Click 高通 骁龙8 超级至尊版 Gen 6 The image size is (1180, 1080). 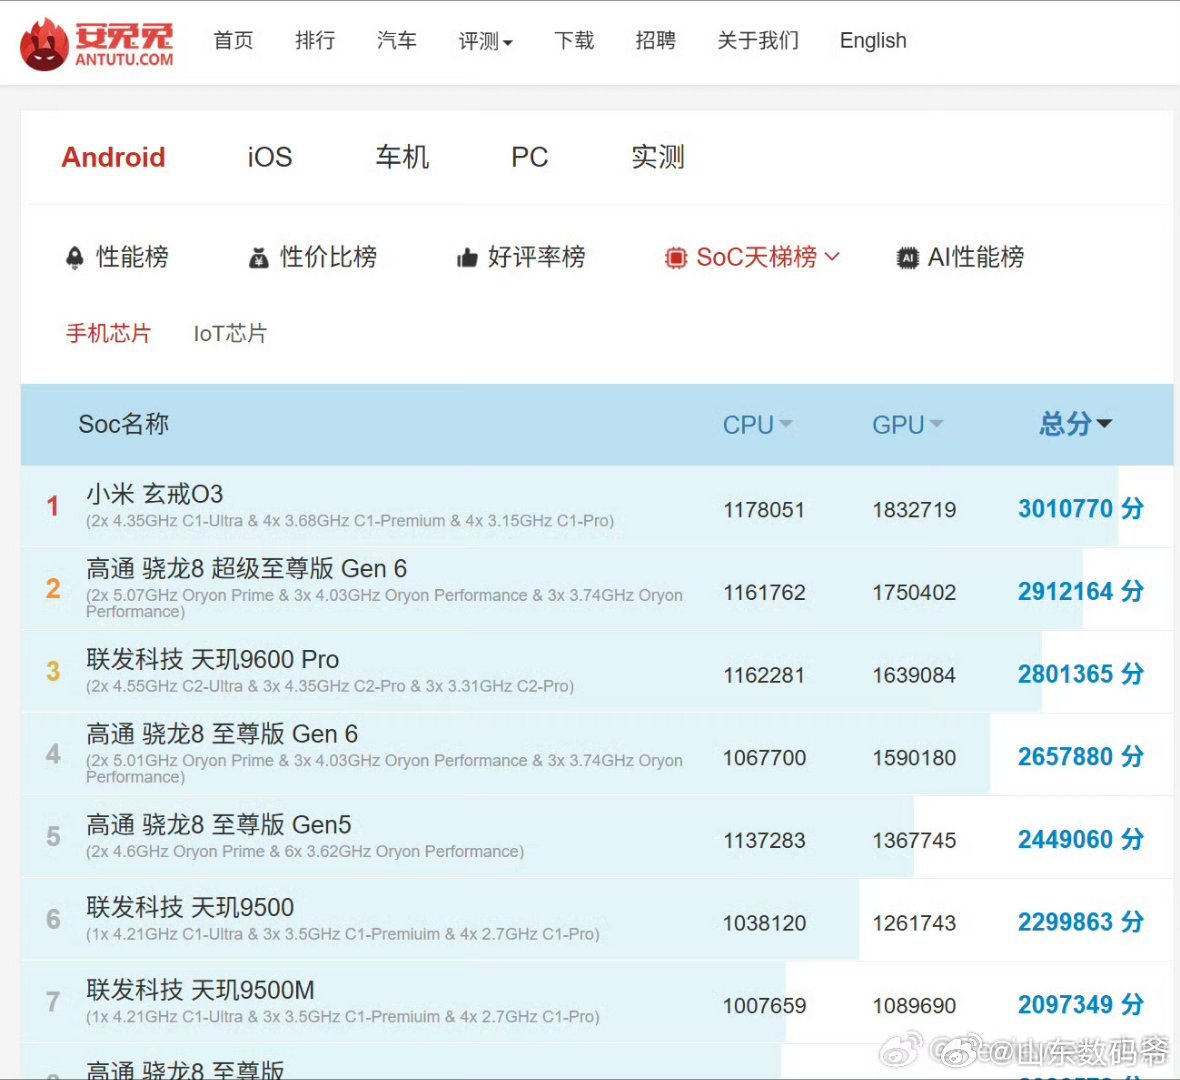246,569
